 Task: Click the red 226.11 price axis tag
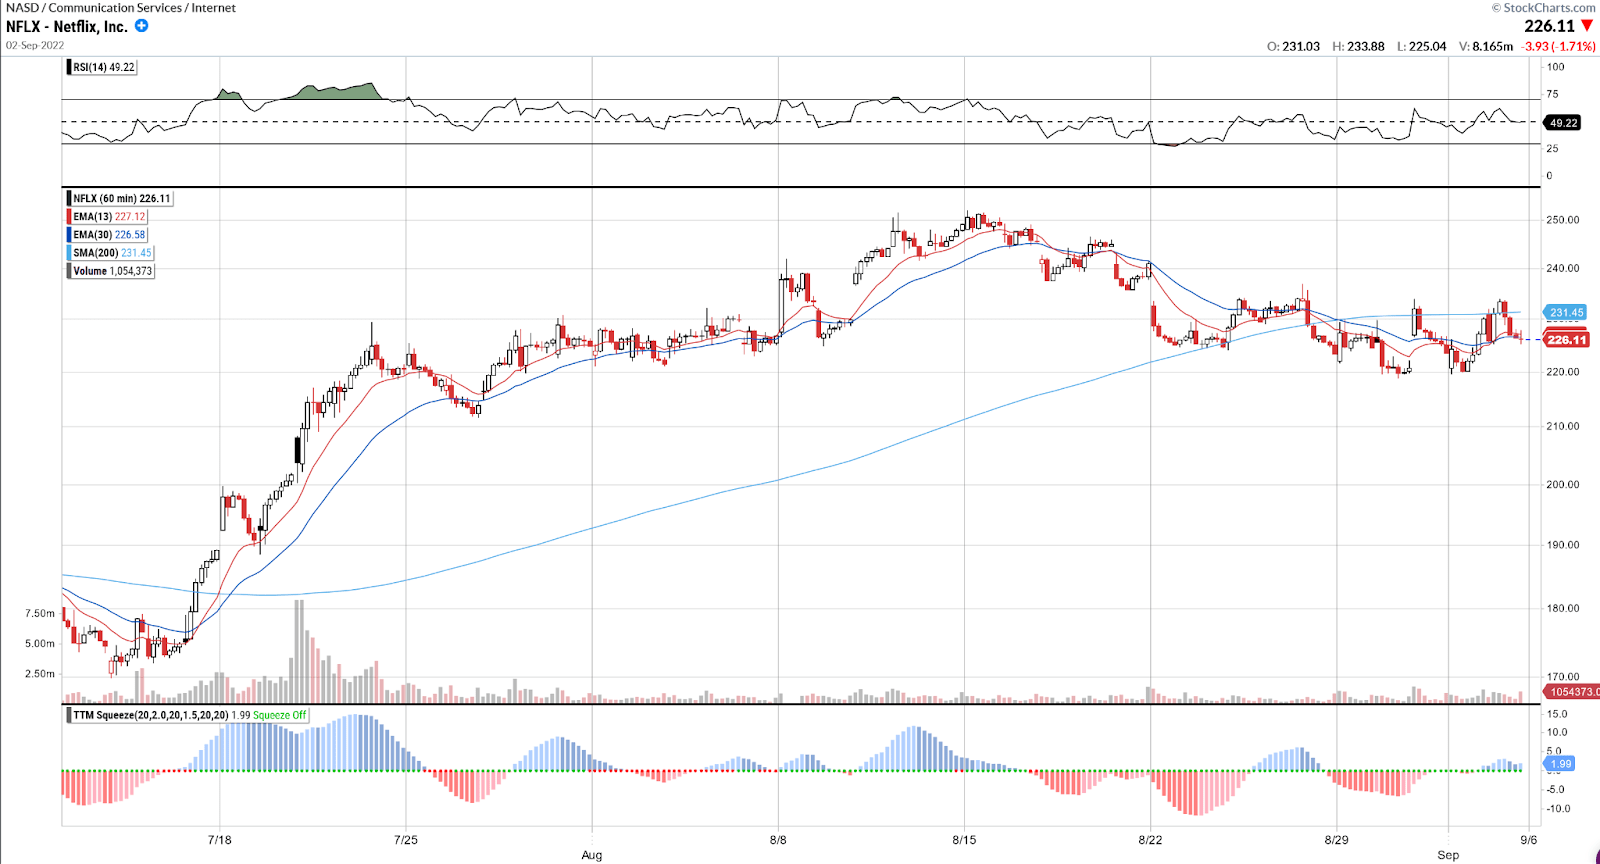click(1566, 340)
